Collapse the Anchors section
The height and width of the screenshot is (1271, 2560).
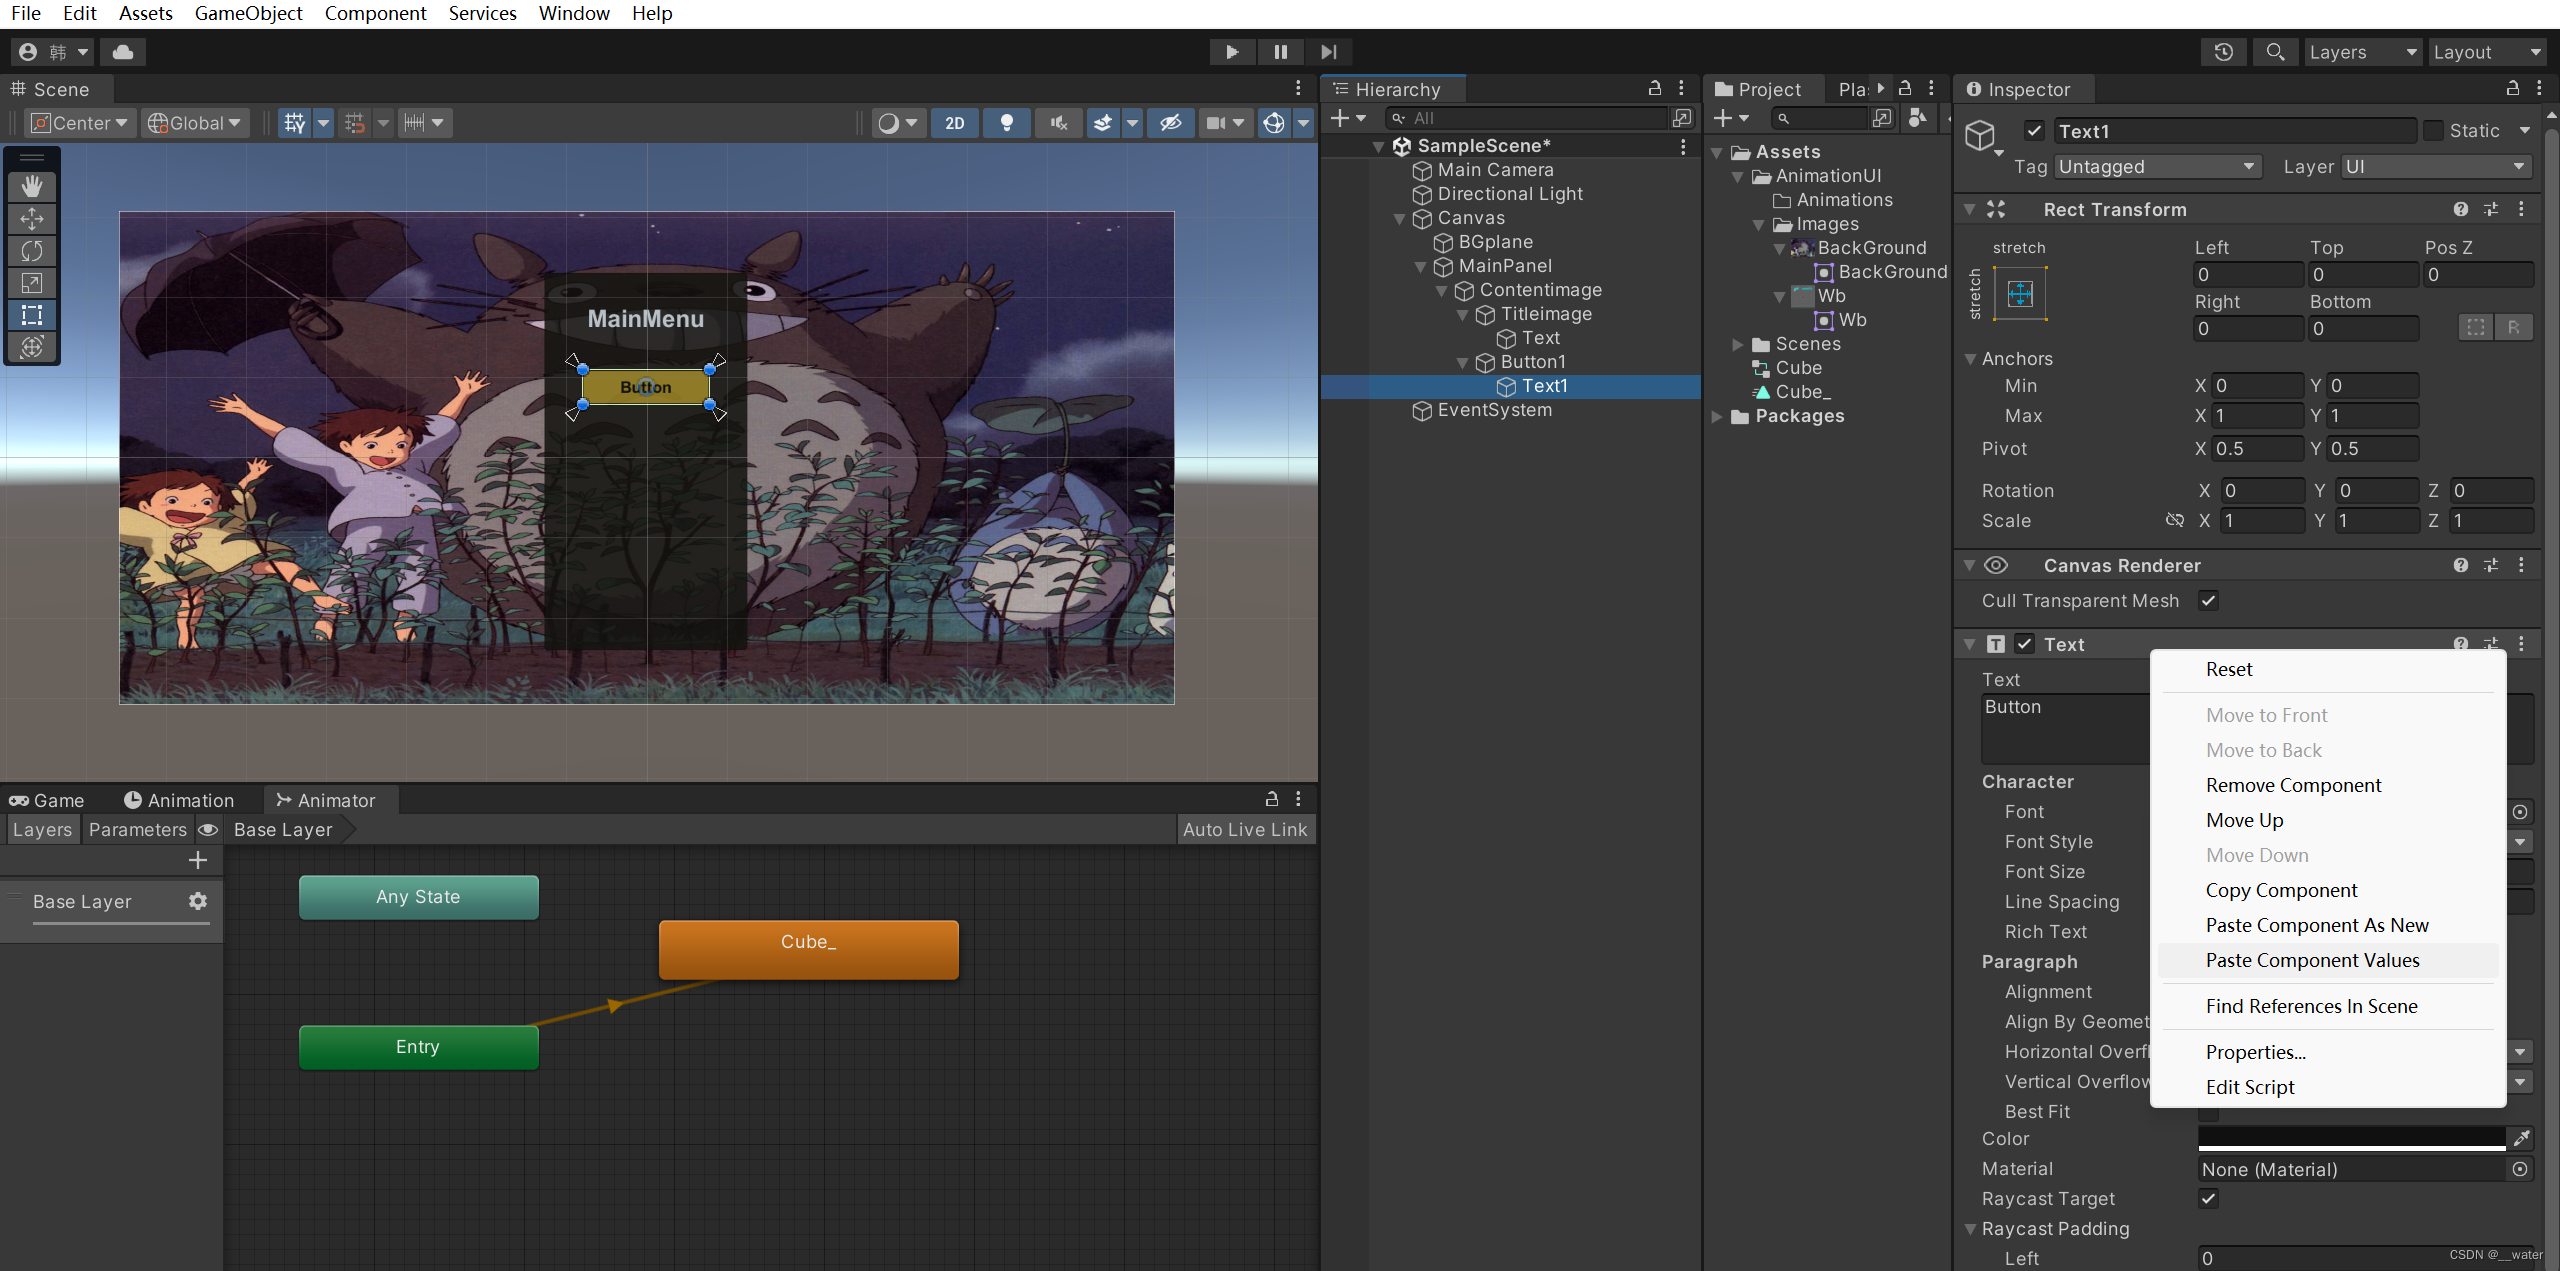pyautogui.click(x=1970, y=359)
